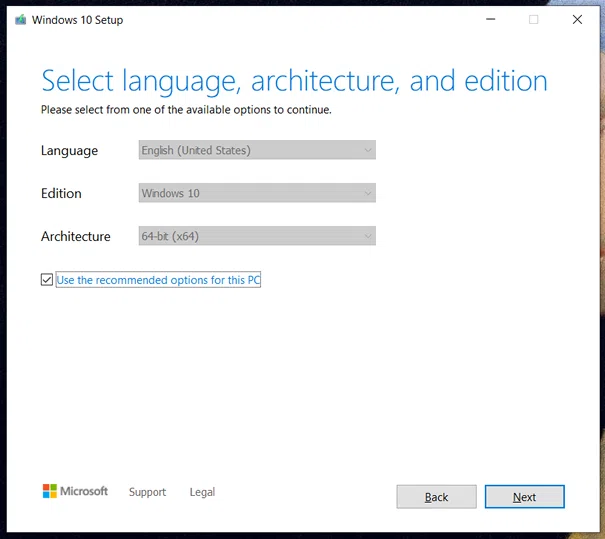Click the "Windows 10 Setup" title text
The image size is (605, 539).
[x=77, y=20]
